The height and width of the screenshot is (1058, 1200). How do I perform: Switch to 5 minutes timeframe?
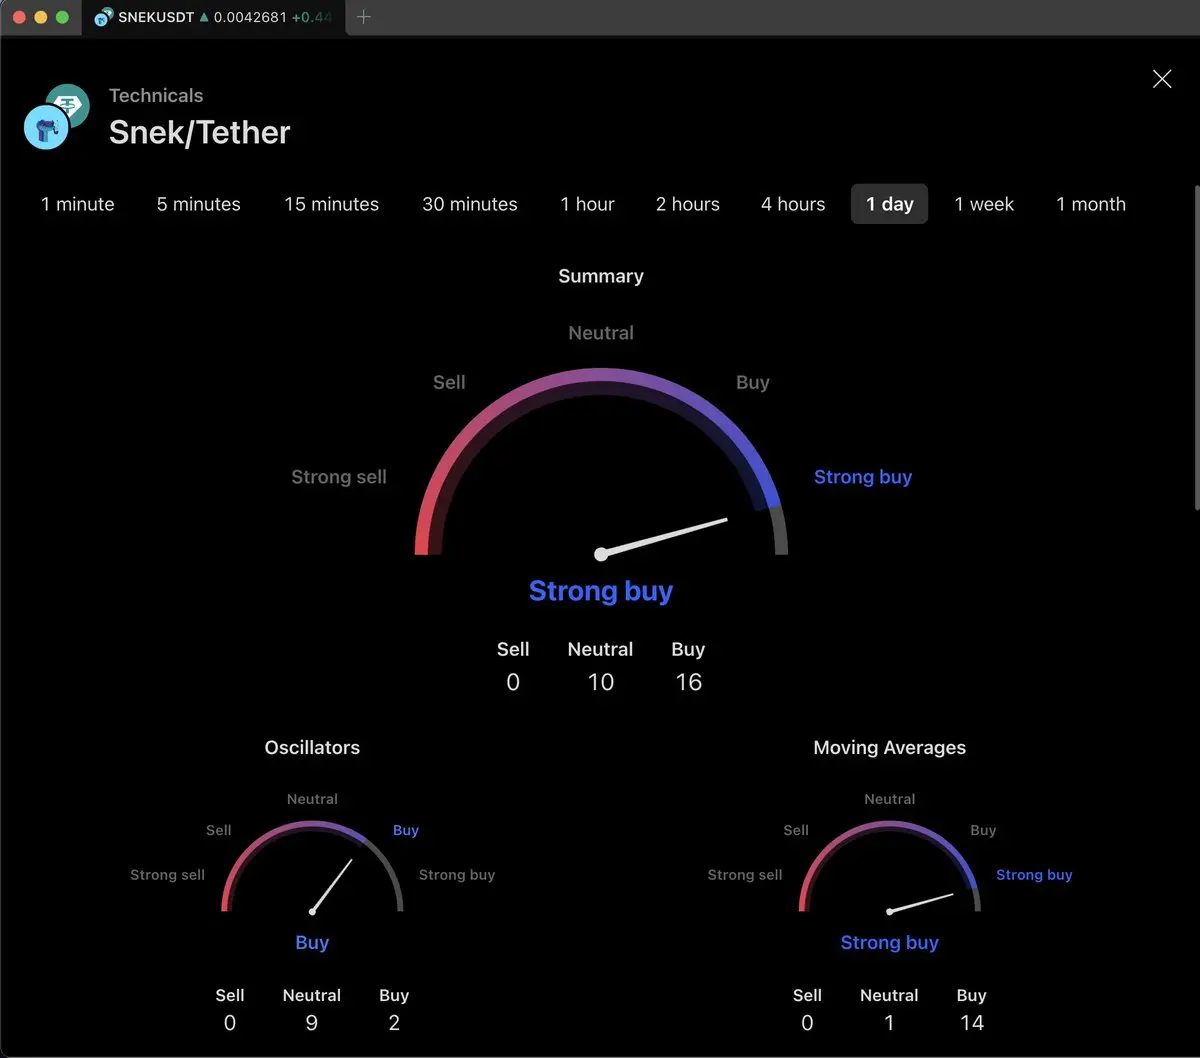199,204
